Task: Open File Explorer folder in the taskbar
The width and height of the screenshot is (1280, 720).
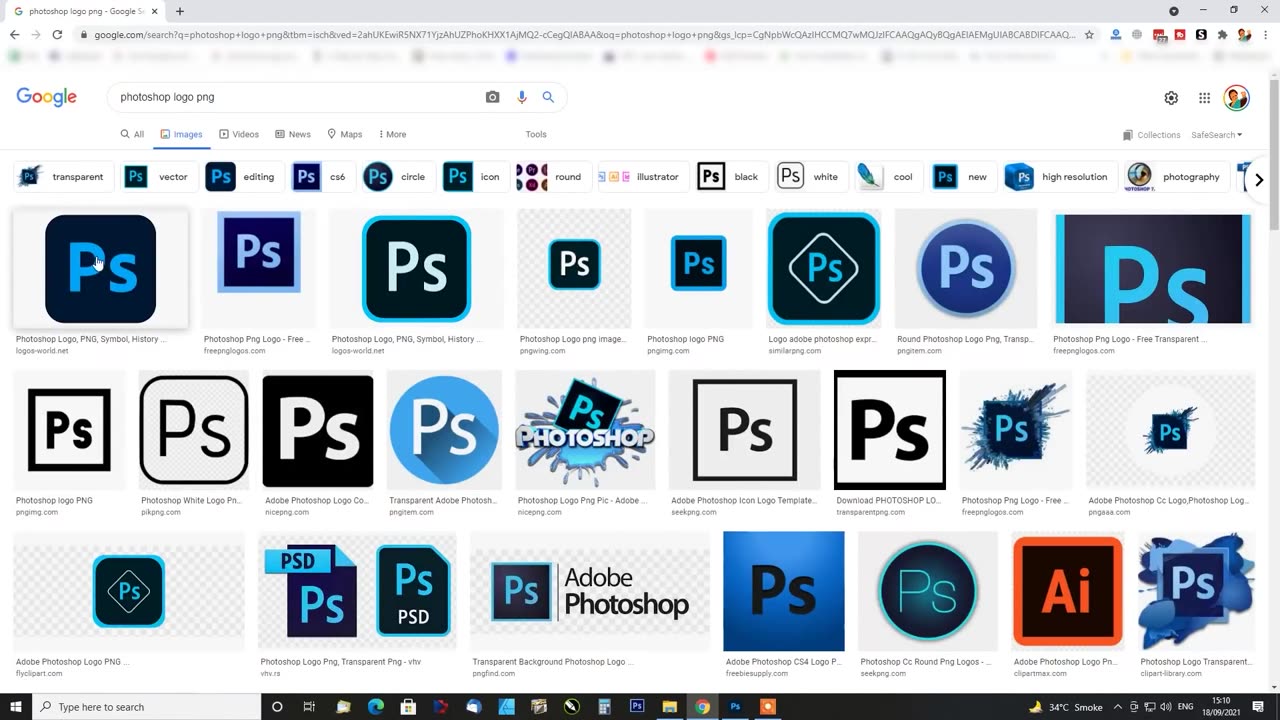Action: coord(670,707)
